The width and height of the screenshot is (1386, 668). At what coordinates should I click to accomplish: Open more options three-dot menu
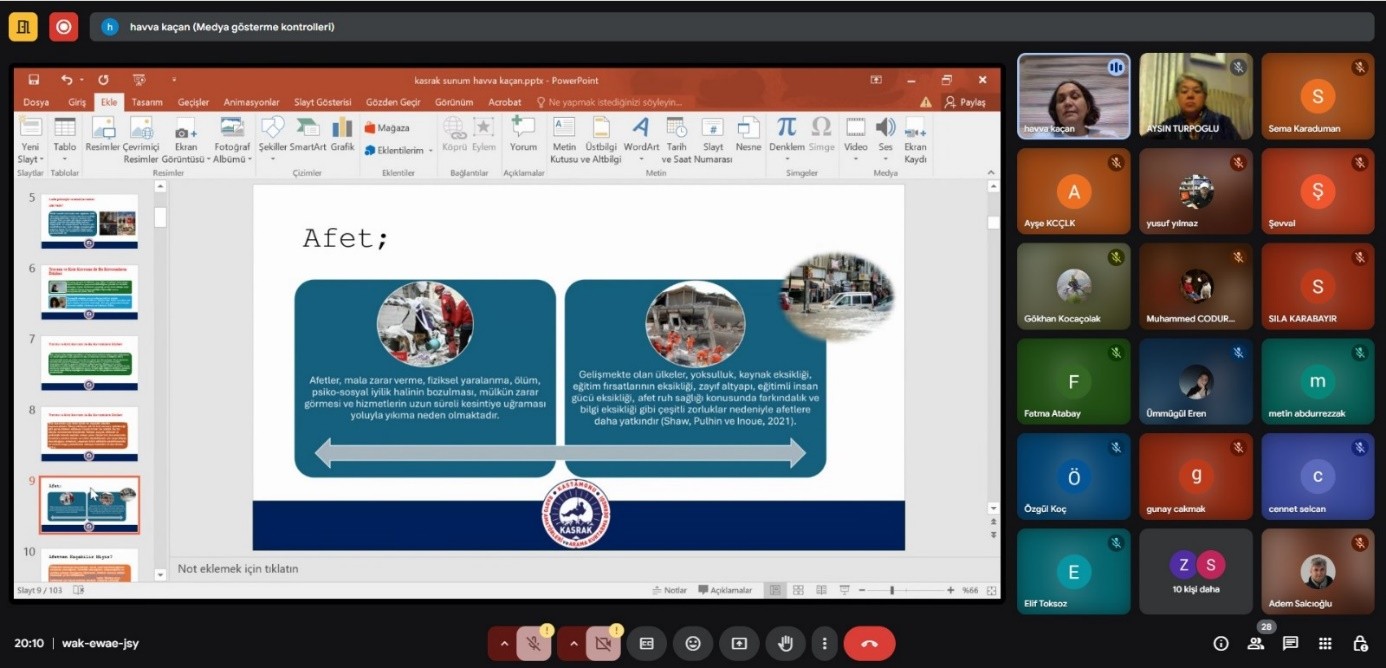(824, 643)
